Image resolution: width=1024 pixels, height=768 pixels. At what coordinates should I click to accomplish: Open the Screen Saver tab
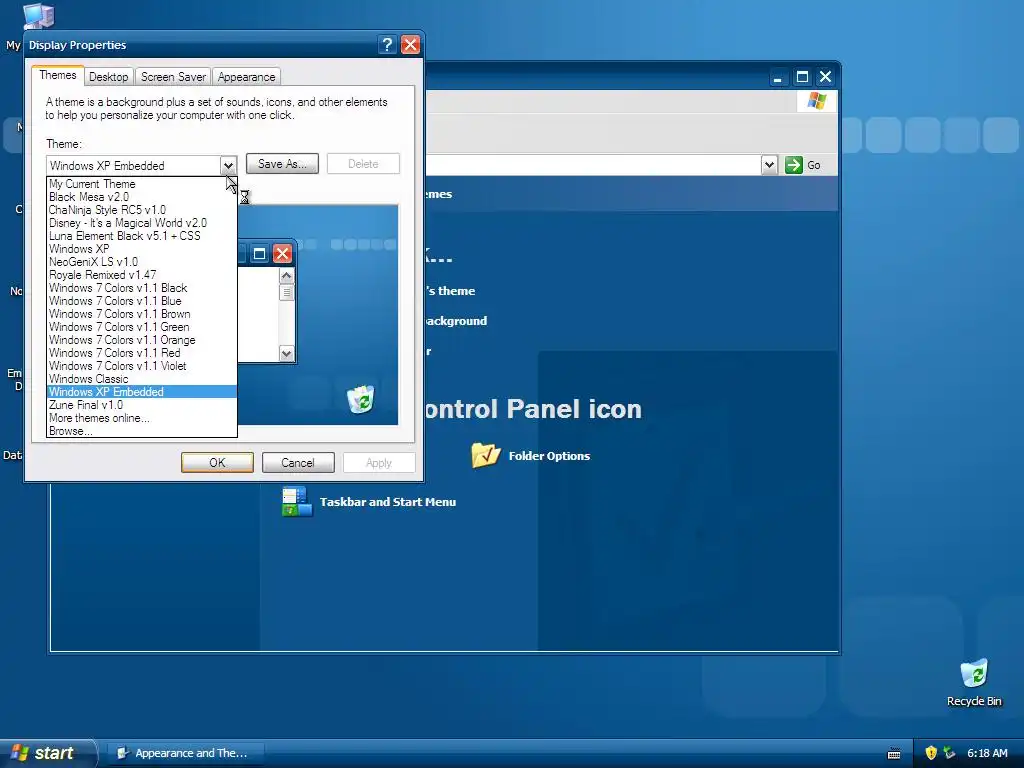[x=173, y=77]
